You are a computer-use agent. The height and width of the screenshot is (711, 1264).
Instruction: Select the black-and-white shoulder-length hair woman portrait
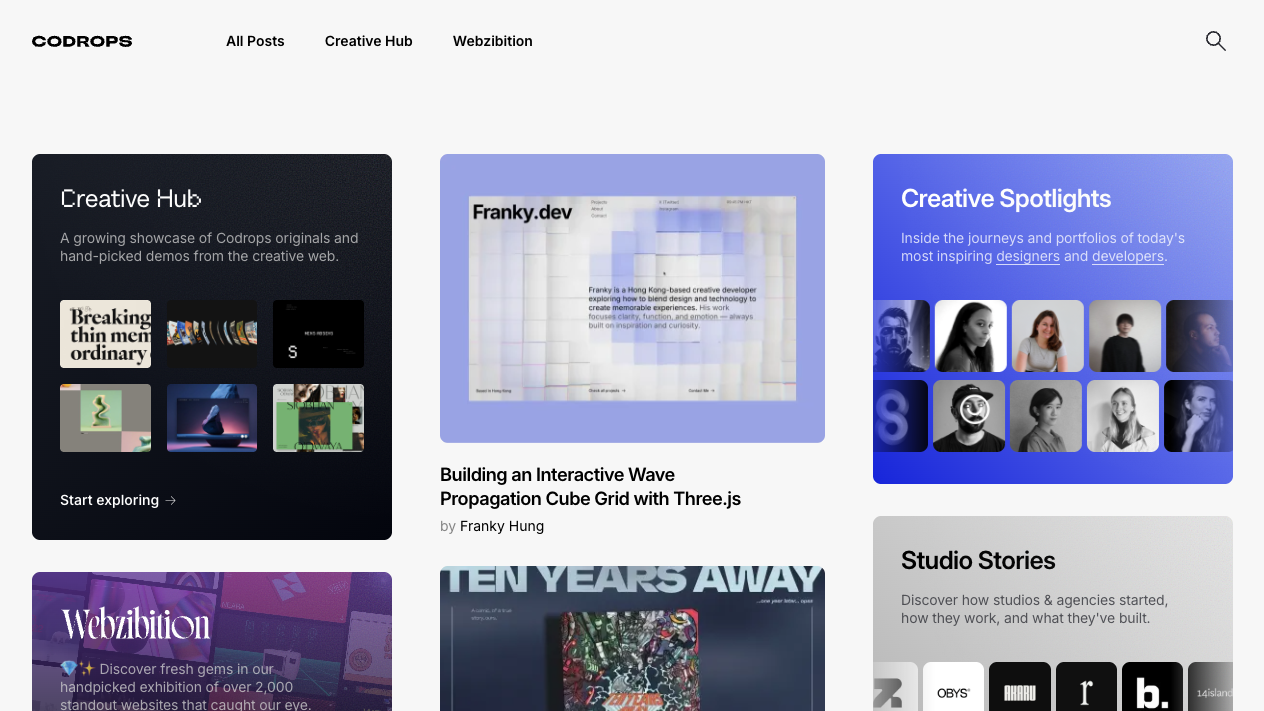(1046, 416)
